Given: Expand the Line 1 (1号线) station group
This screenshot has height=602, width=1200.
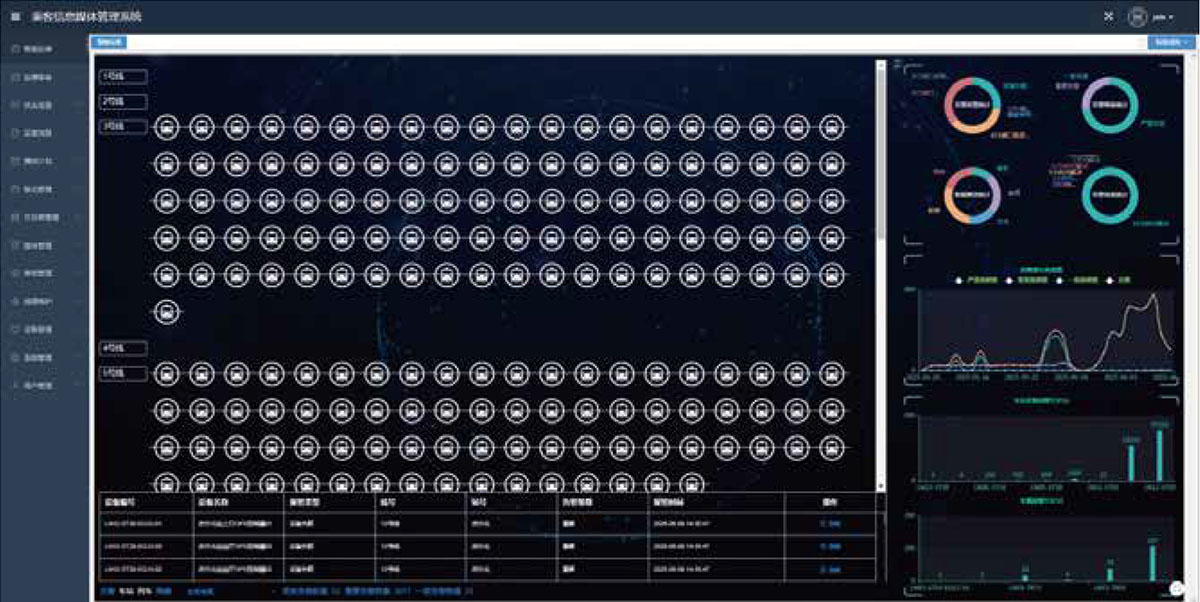Looking at the screenshot, I should (123, 76).
